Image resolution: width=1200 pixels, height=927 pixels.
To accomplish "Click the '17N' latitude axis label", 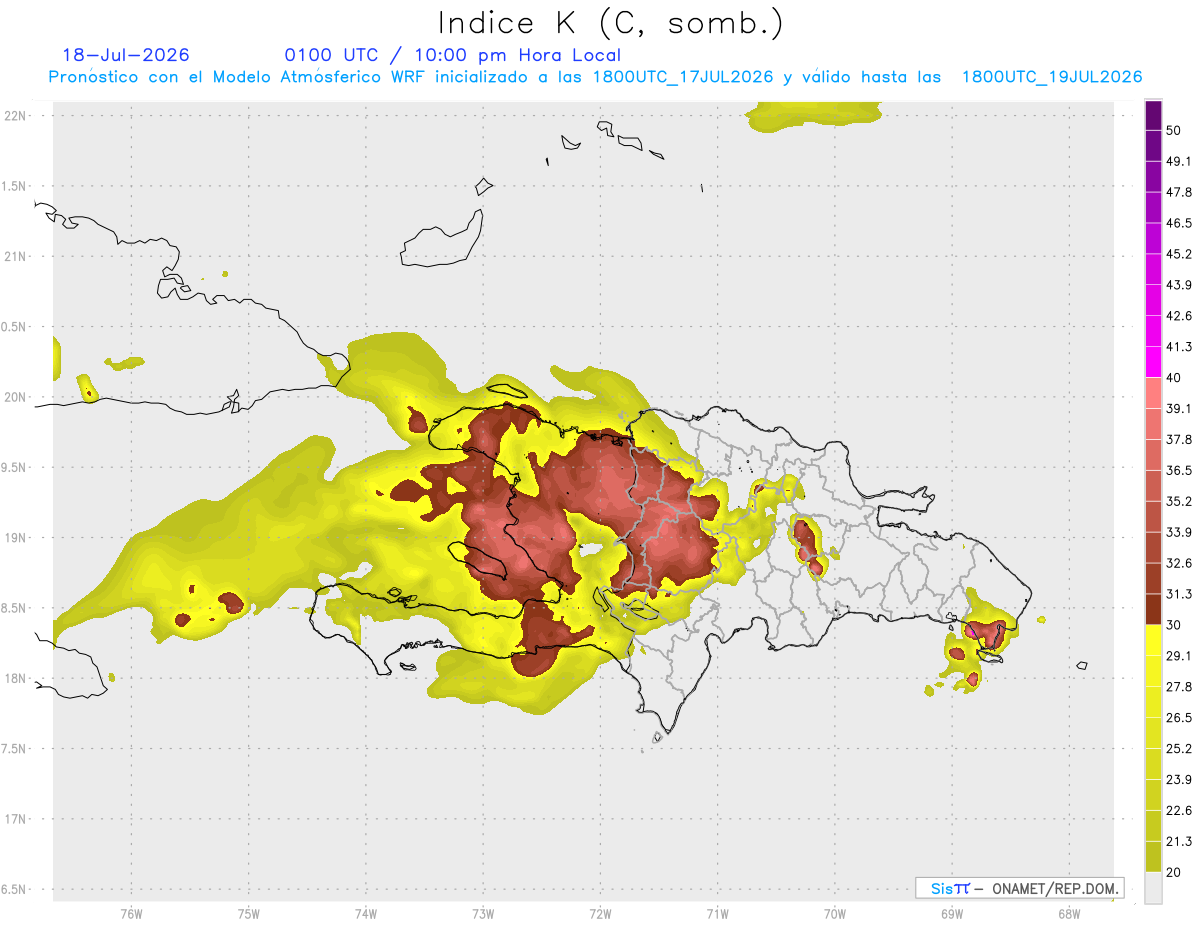I will pyautogui.click(x=15, y=819).
